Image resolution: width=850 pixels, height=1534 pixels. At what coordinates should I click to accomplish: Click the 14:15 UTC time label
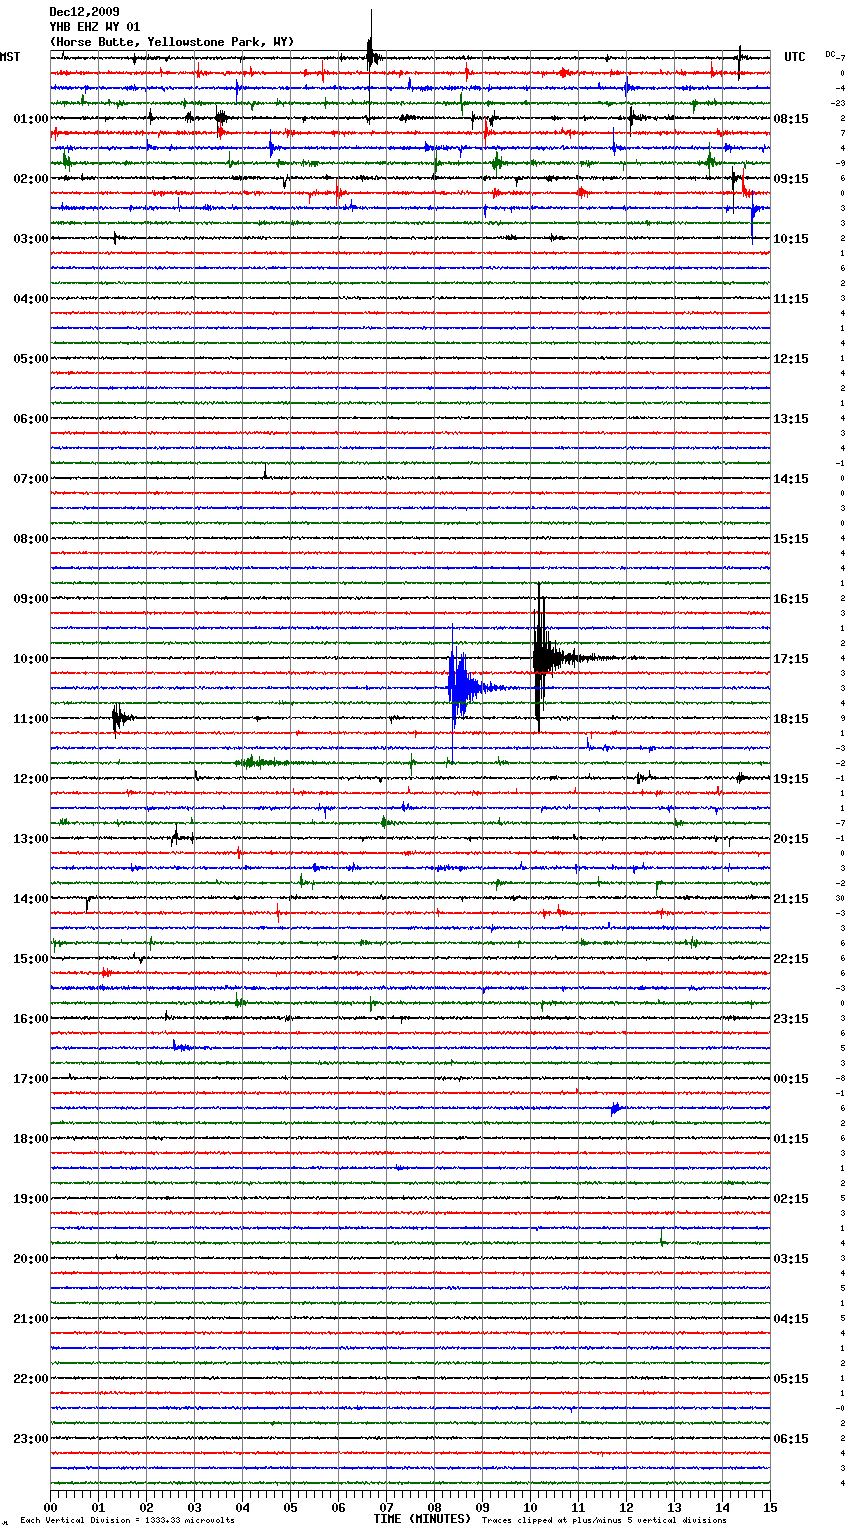pyautogui.click(x=791, y=479)
